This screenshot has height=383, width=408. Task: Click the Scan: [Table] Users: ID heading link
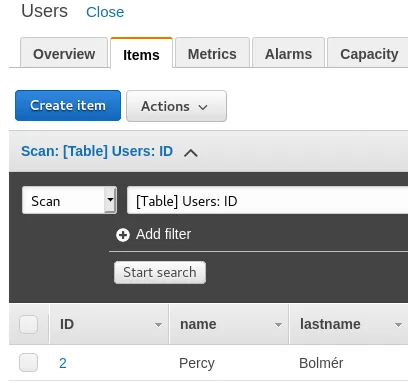pyautogui.click(x=97, y=151)
